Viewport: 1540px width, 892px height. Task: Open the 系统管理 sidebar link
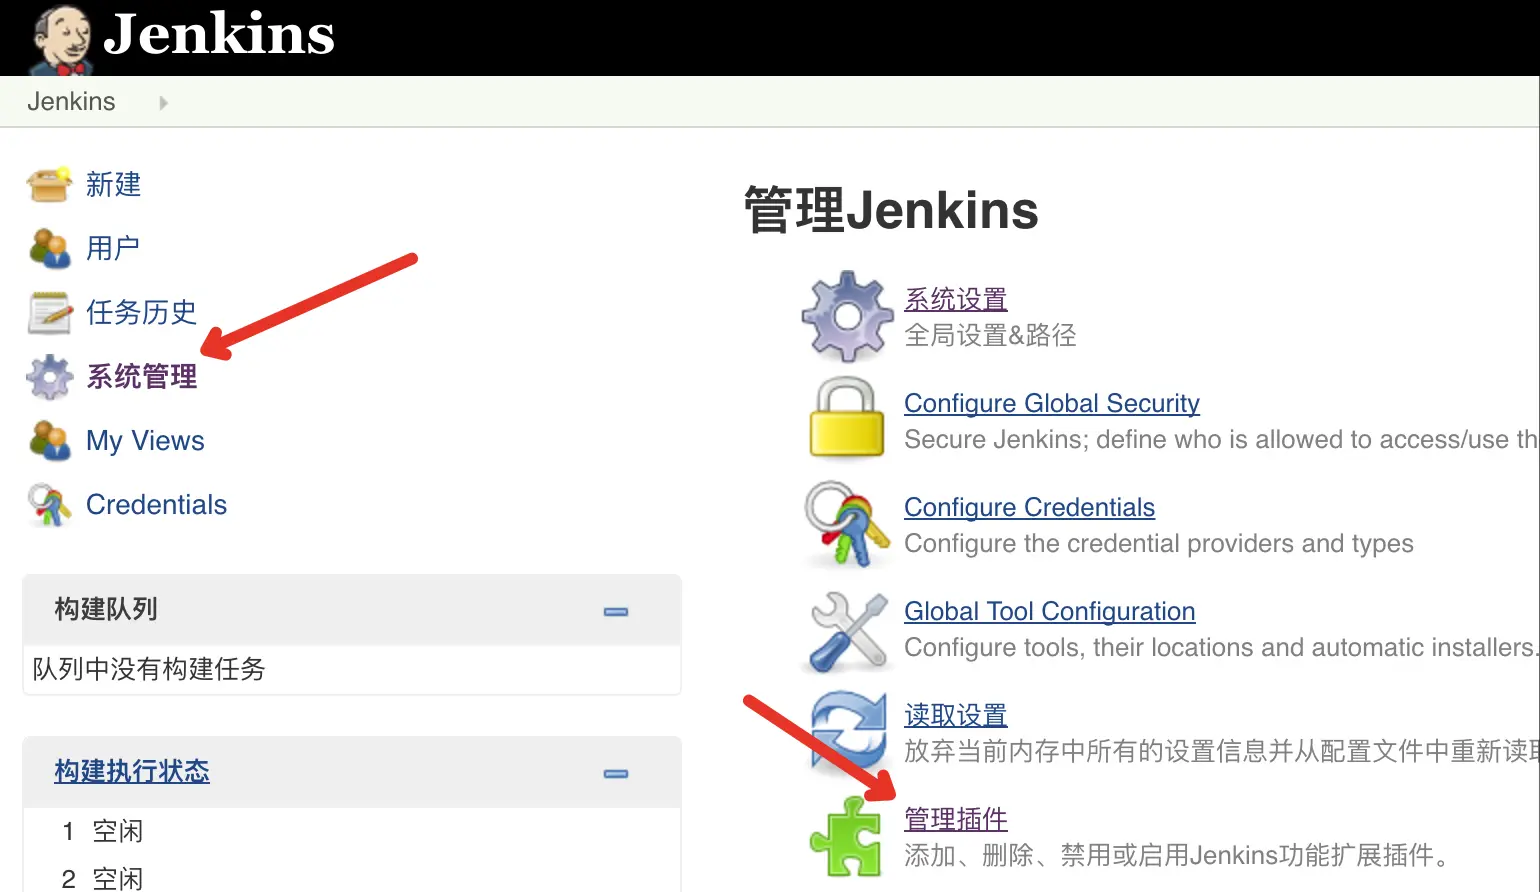(x=141, y=376)
